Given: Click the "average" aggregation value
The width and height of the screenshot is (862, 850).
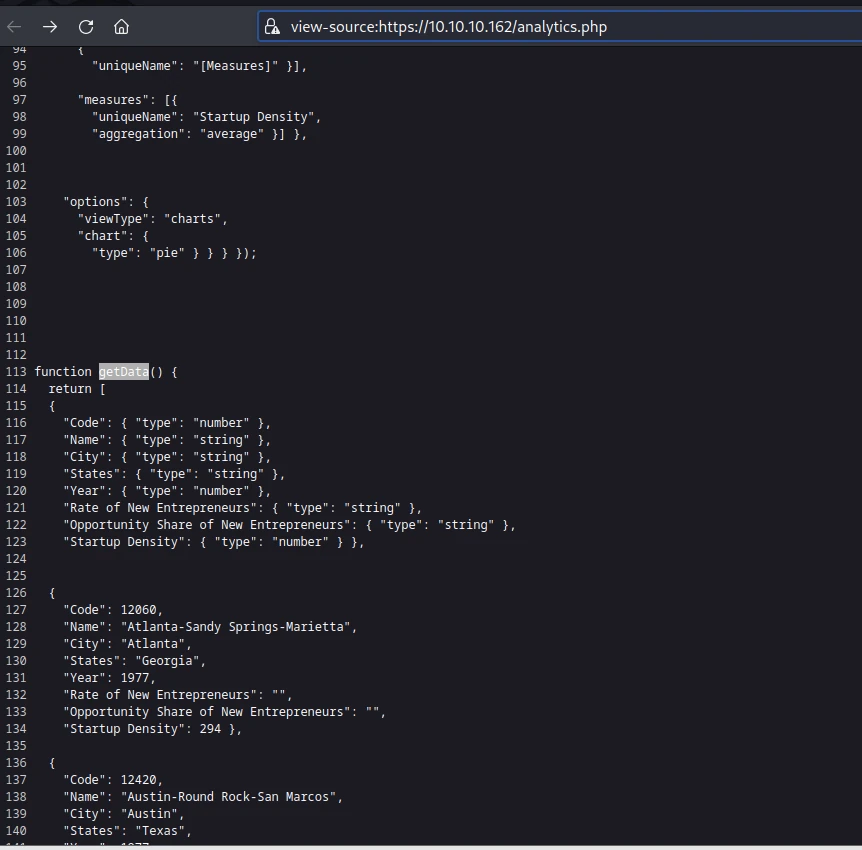Looking at the screenshot, I should (231, 134).
